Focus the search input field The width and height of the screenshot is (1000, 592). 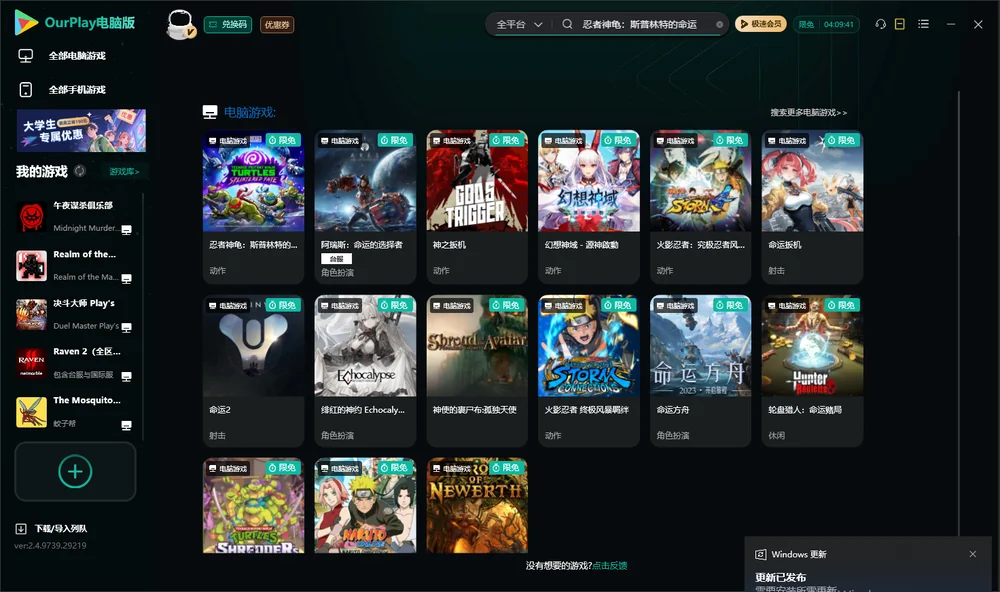pos(639,24)
